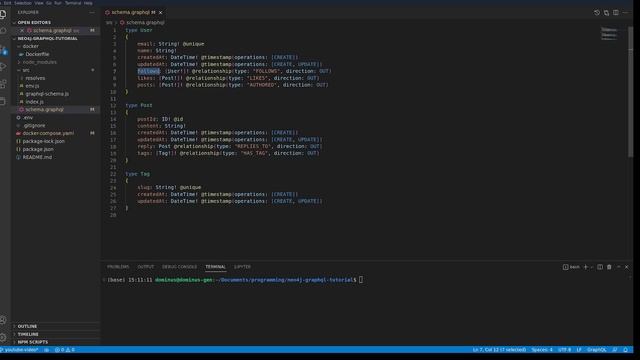Click the split editor icon
This screenshot has width=640, height=360.
tap(616, 13)
